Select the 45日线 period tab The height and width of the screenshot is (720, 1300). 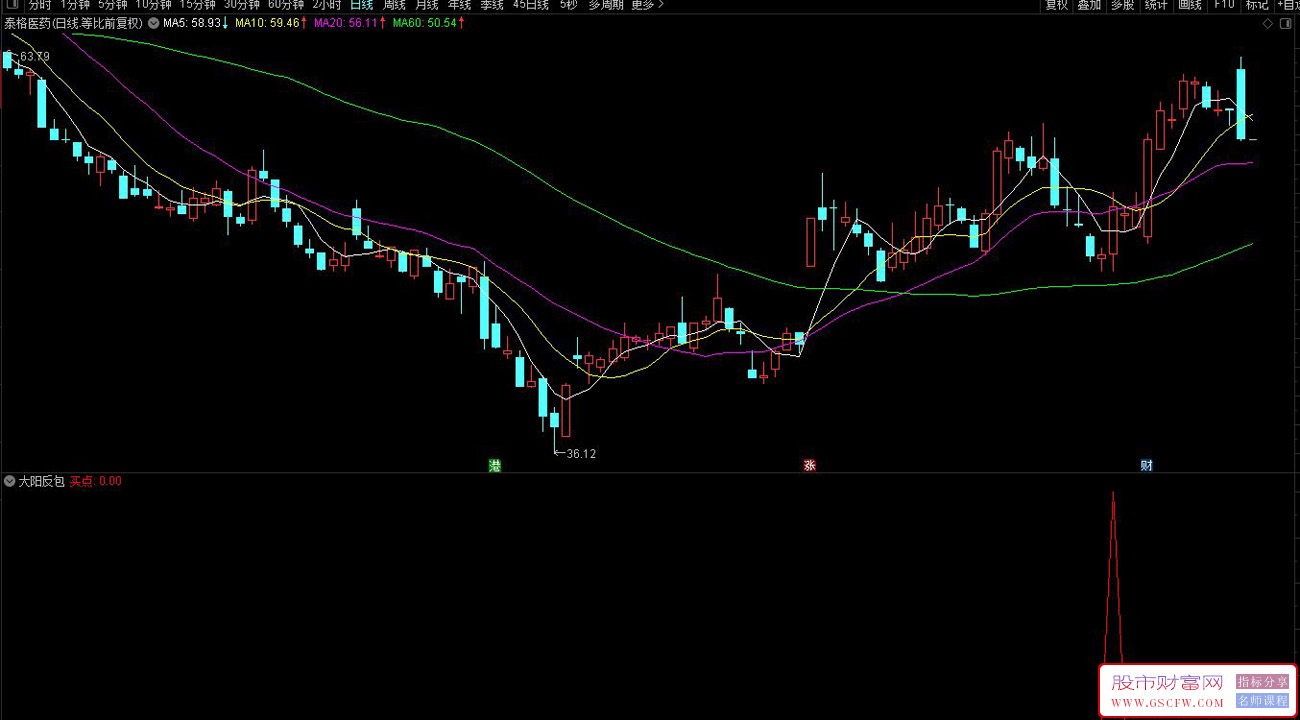pos(530,5)
